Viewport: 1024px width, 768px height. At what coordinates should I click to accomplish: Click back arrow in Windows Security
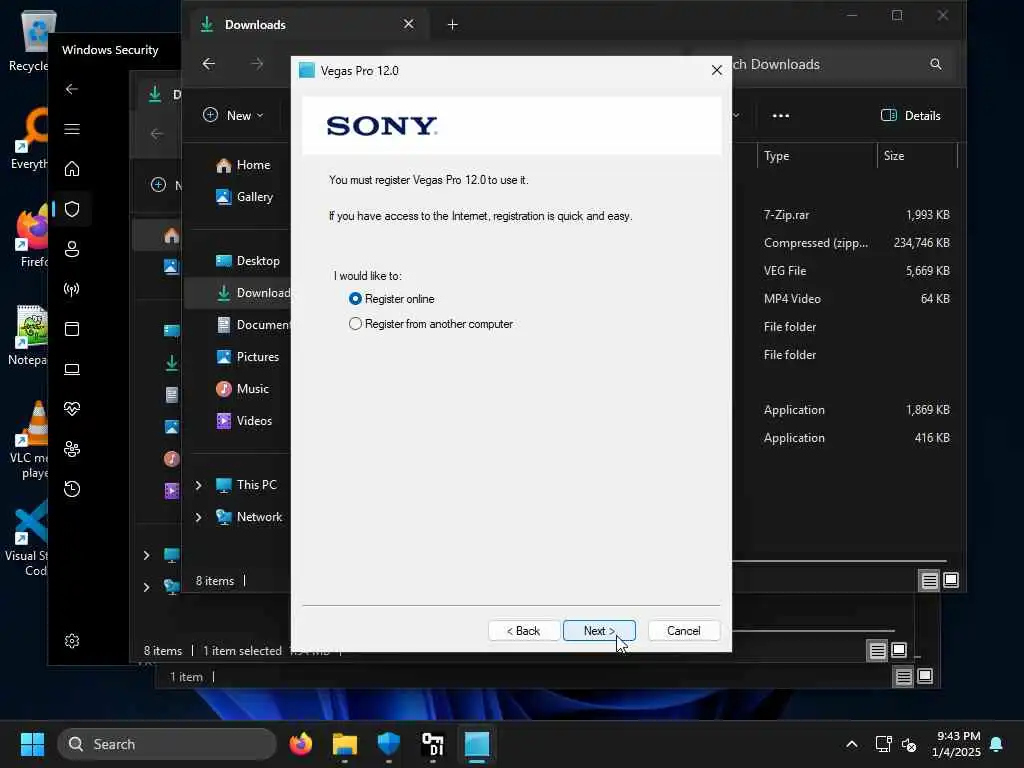tap(72, 89)
